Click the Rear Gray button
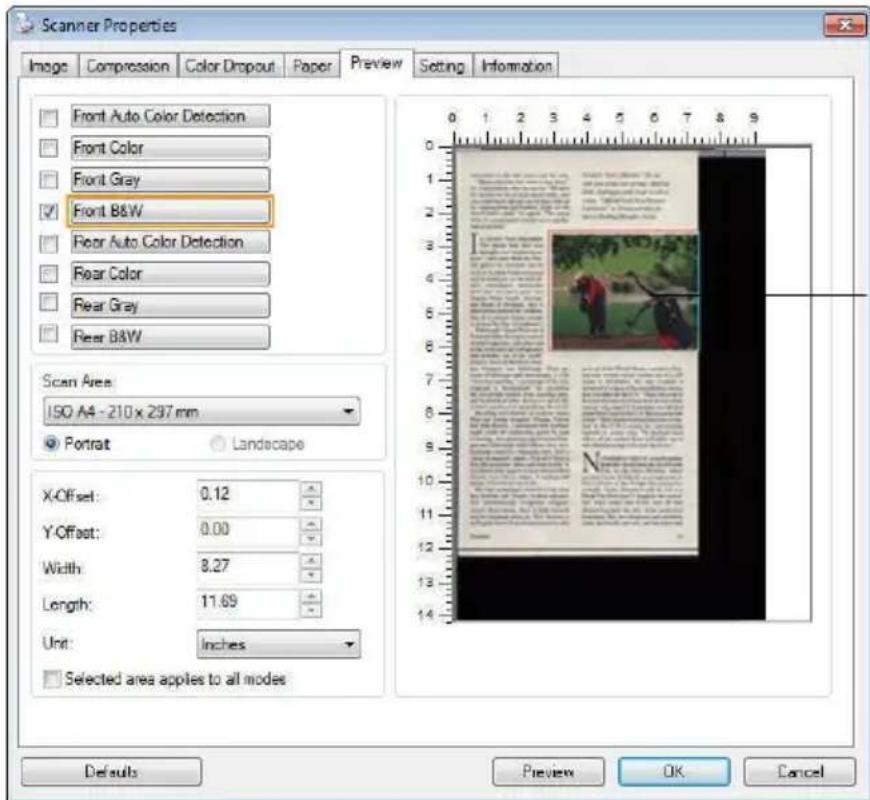Image resolution: width=870 pixels, height=800 pixels. click(x=170, y=305)
